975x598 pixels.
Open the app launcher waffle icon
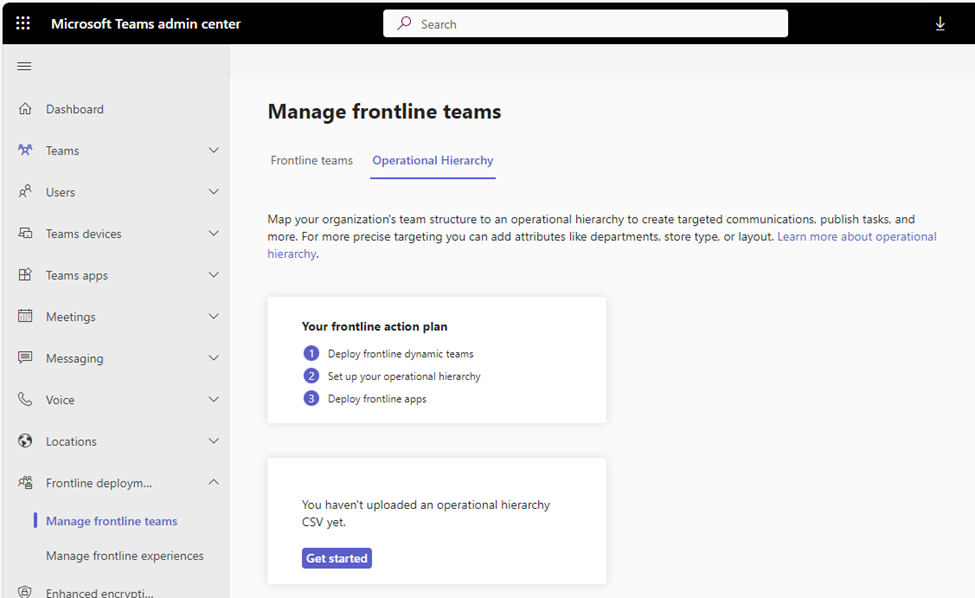[23, 24]
